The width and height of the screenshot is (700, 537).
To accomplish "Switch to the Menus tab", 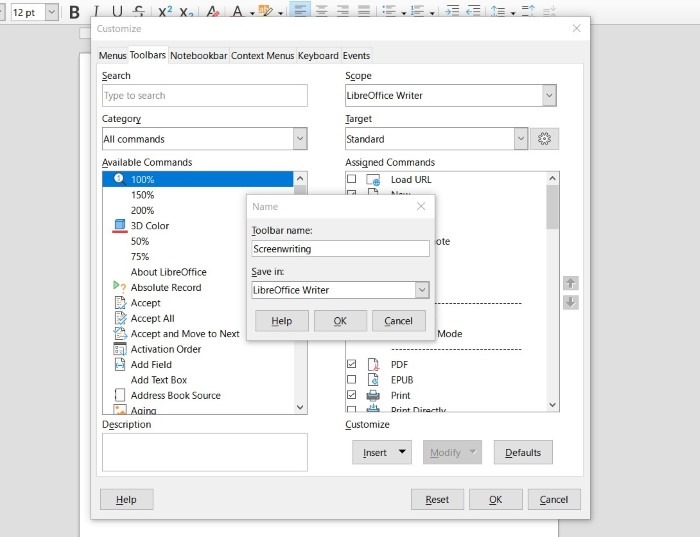I will click(112, 56).
